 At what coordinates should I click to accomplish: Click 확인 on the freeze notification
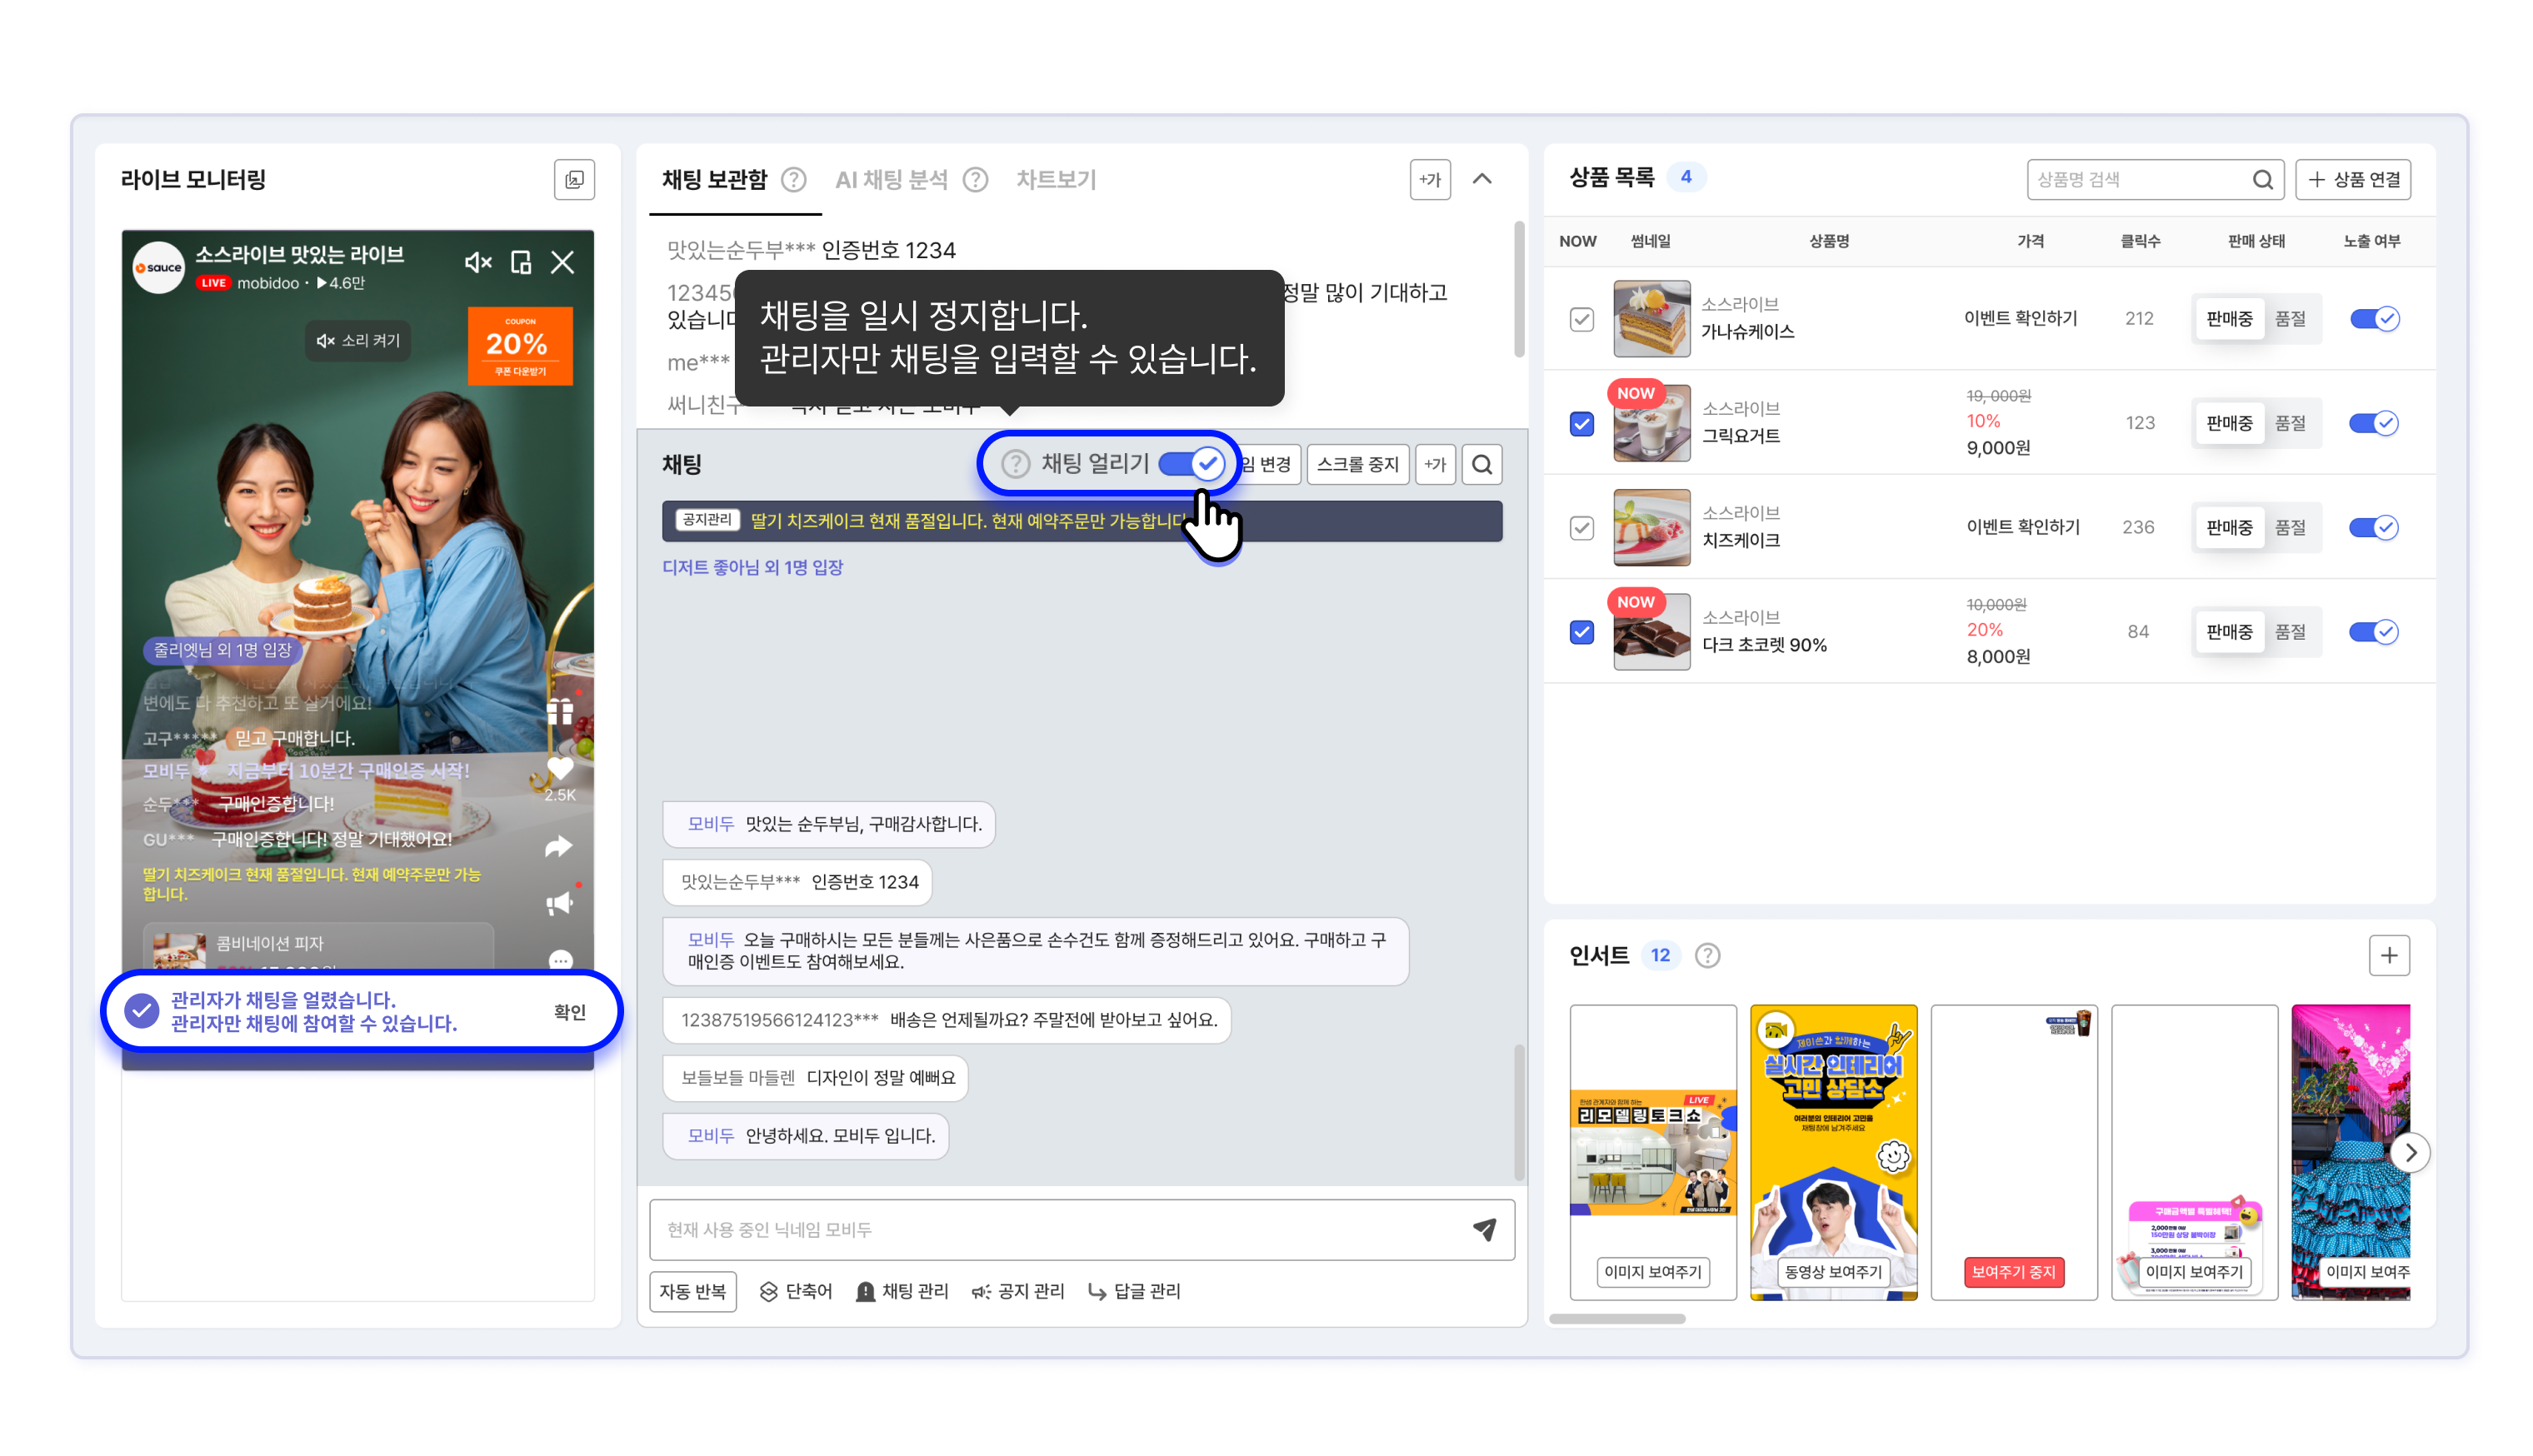coord(569,1011)
